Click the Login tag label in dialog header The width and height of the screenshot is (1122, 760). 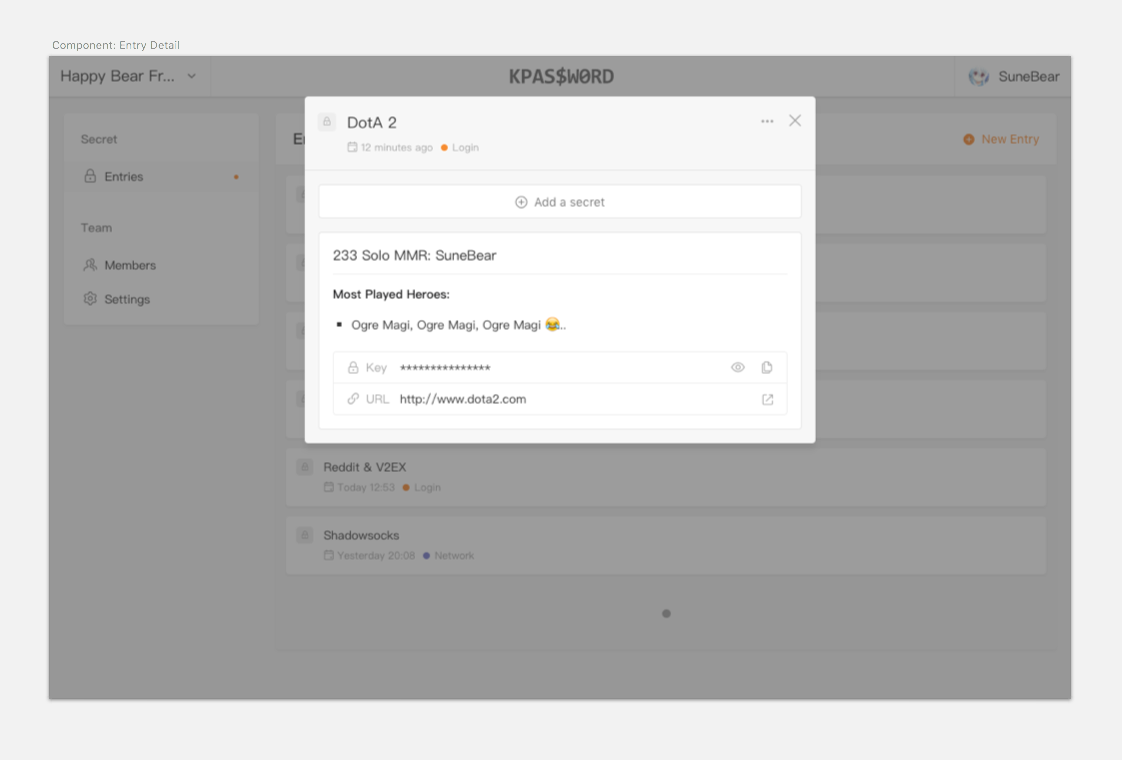click(x=465, y=147)
